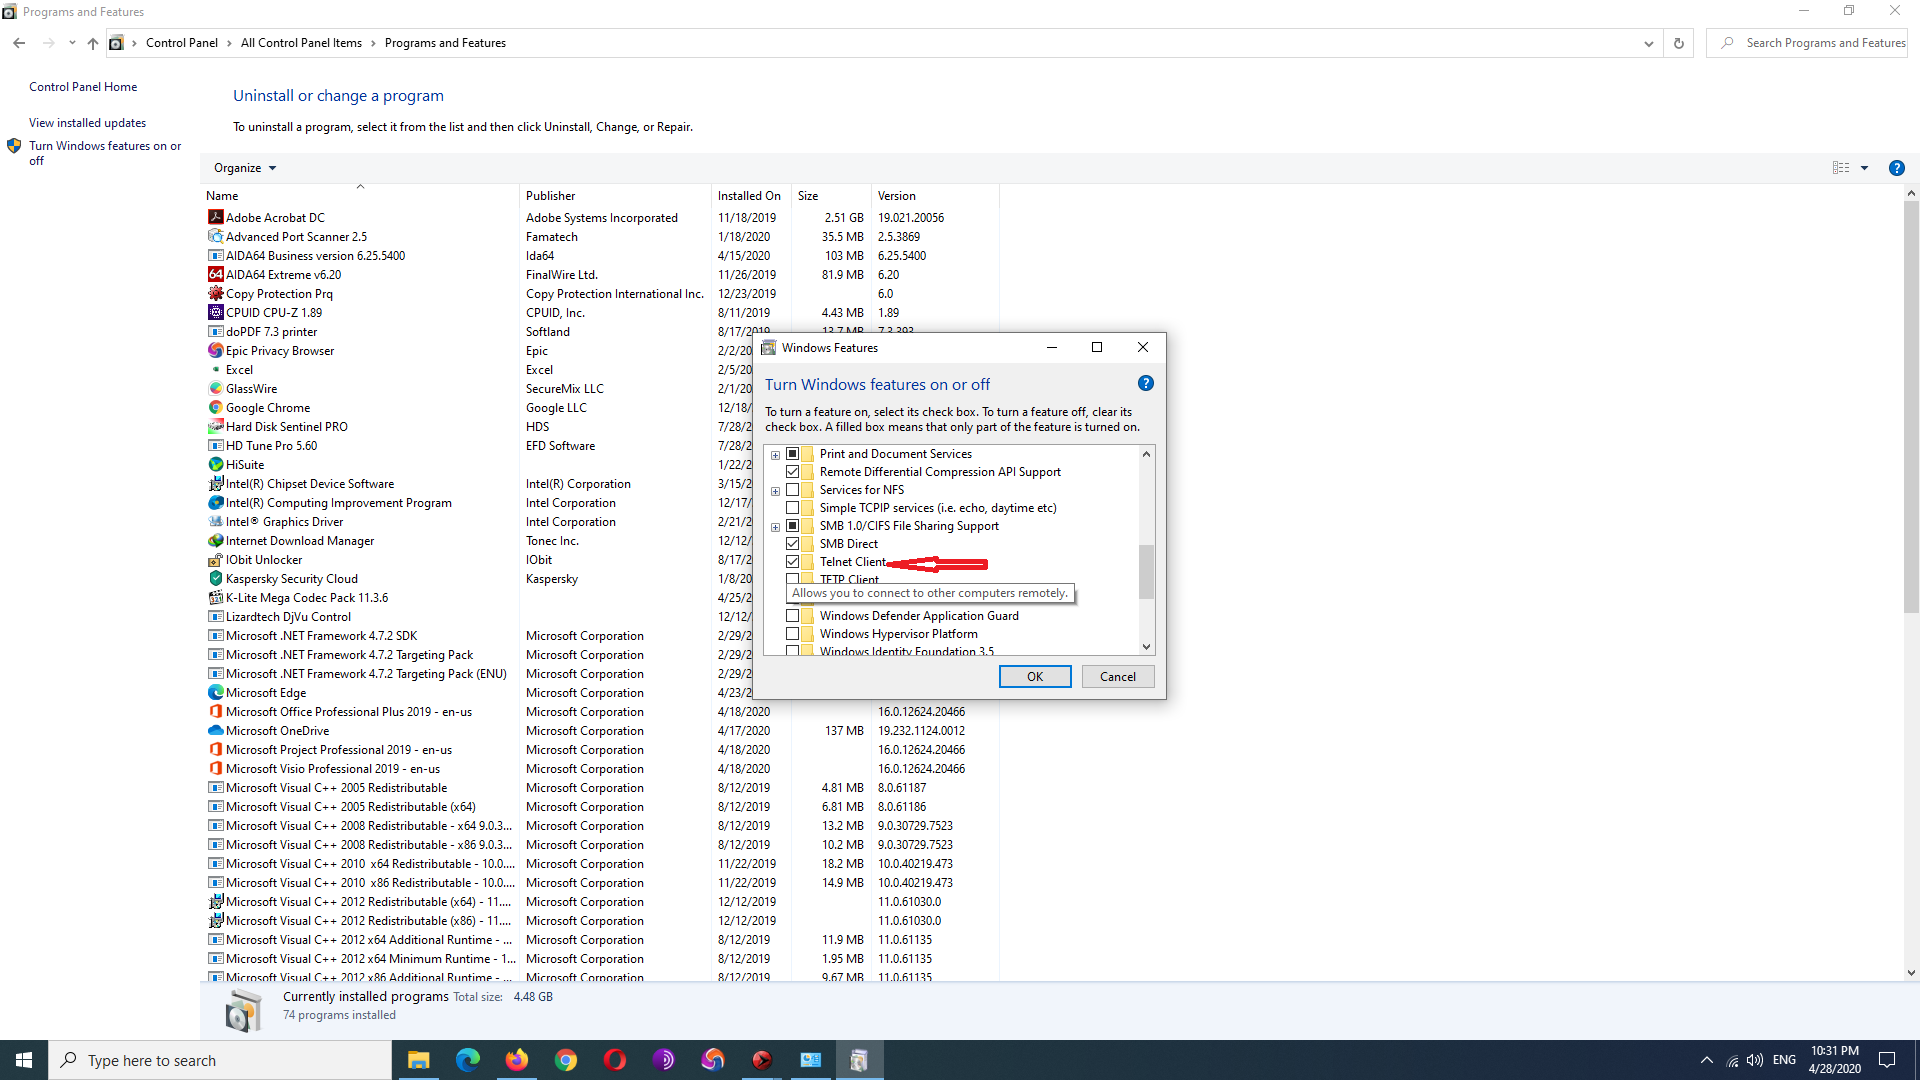
Task: Open Control Panel Home link
Action: pos(83,87)
